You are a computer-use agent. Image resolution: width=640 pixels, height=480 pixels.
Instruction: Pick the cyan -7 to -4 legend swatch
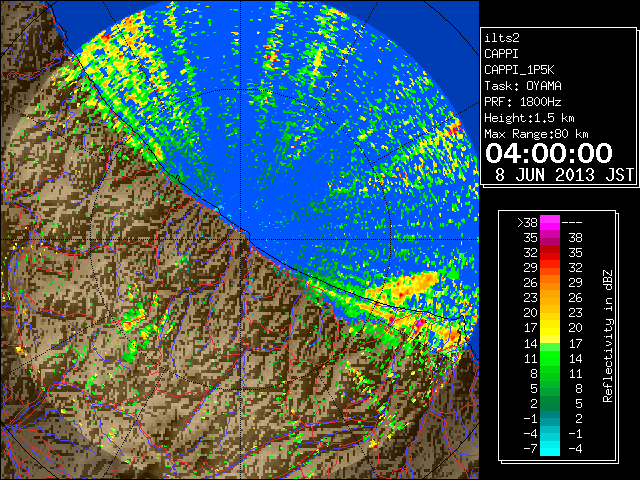550,448
